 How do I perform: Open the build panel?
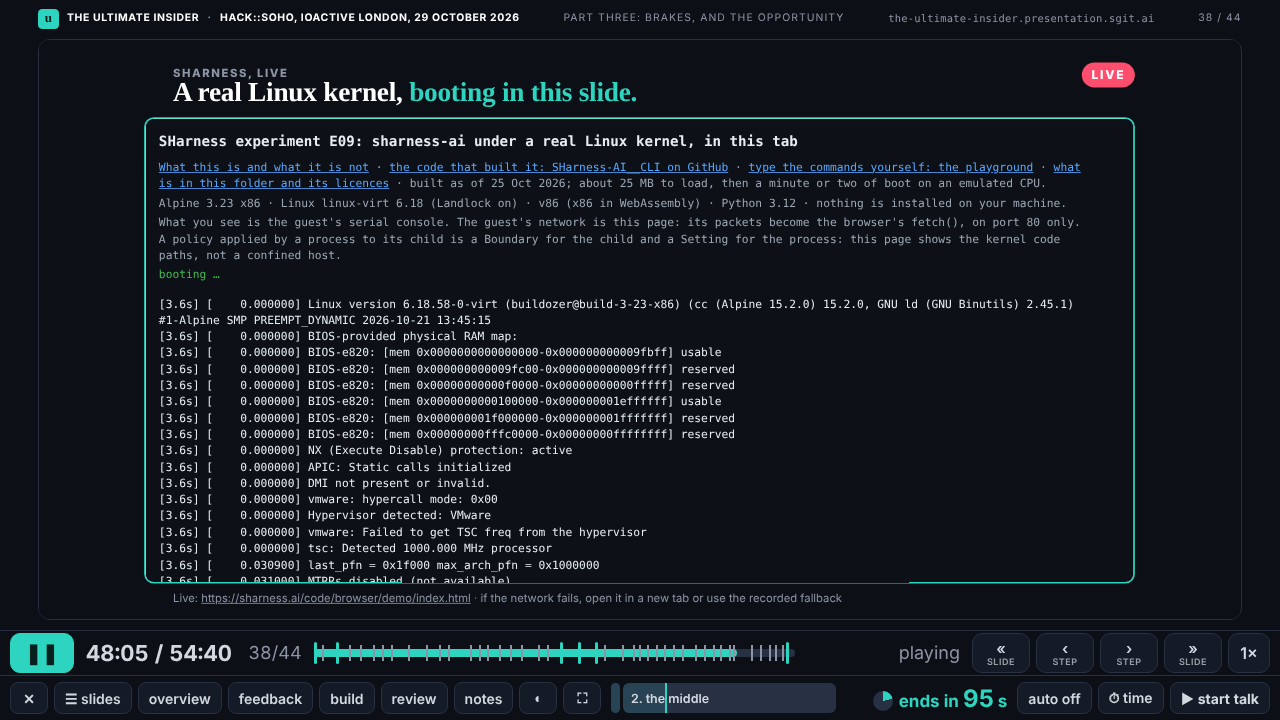(x=347, y=698)
